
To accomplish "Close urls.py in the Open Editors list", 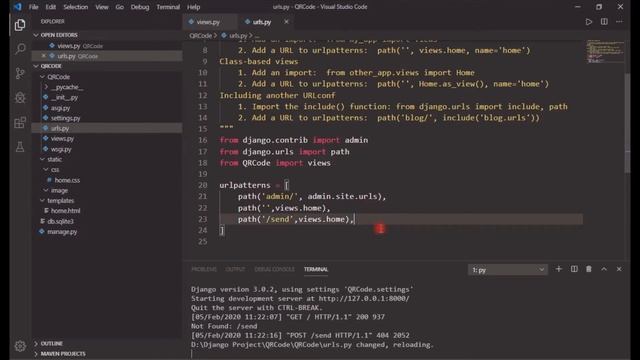I will [x=44, y=56].
